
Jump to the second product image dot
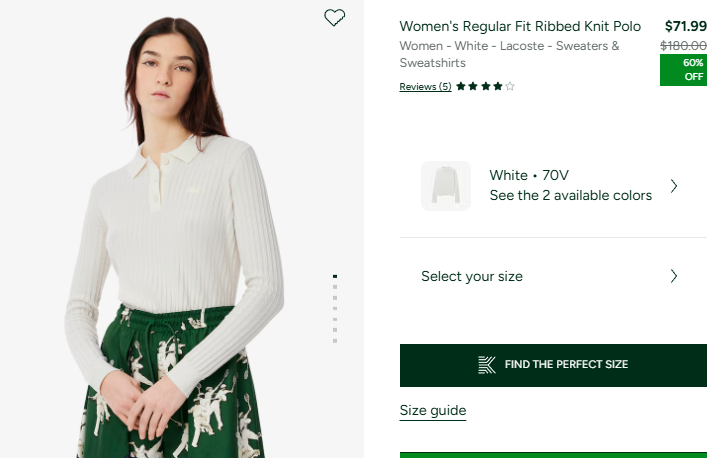335,287
